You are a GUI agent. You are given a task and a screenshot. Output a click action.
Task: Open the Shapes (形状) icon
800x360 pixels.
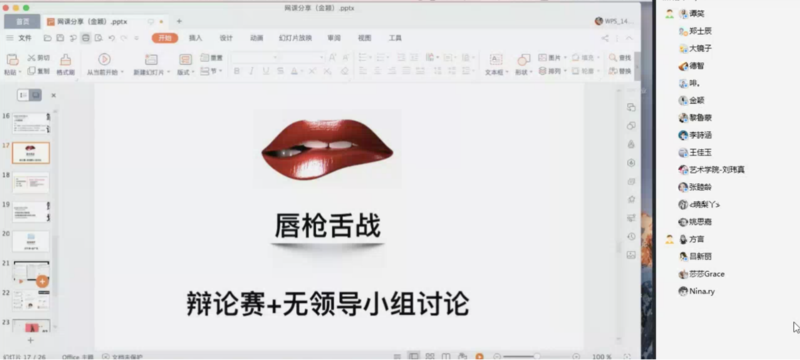pos(523,60)
